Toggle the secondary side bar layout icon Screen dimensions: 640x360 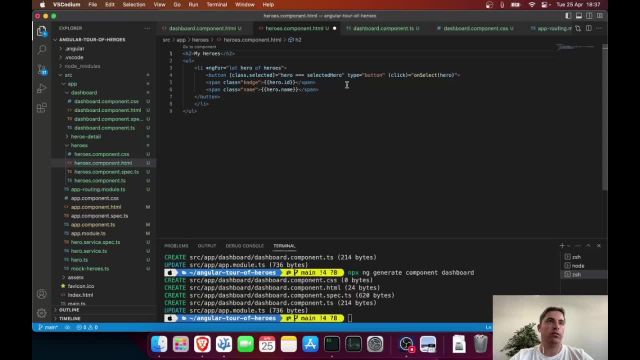tap(589, 16)
